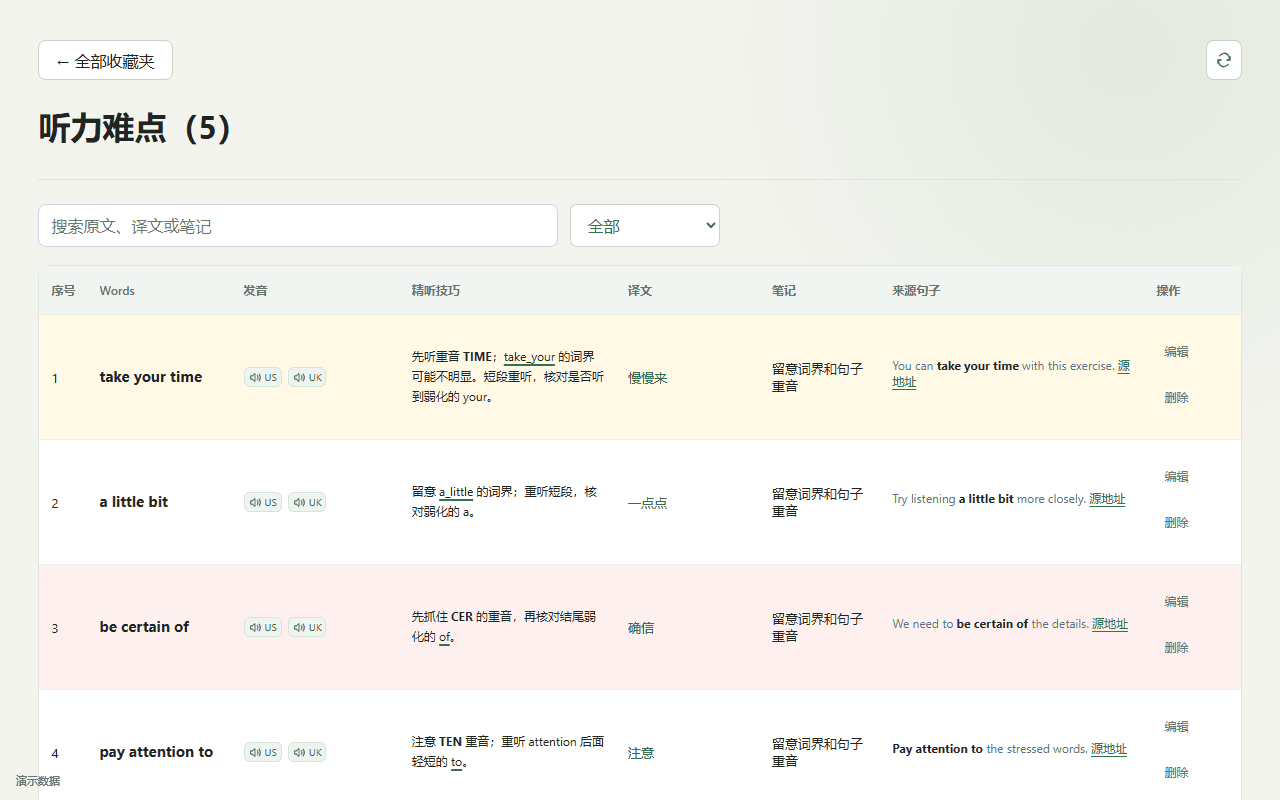
Task: Play UK pronunciation for take your time
Action: click(x=307, y=377)
